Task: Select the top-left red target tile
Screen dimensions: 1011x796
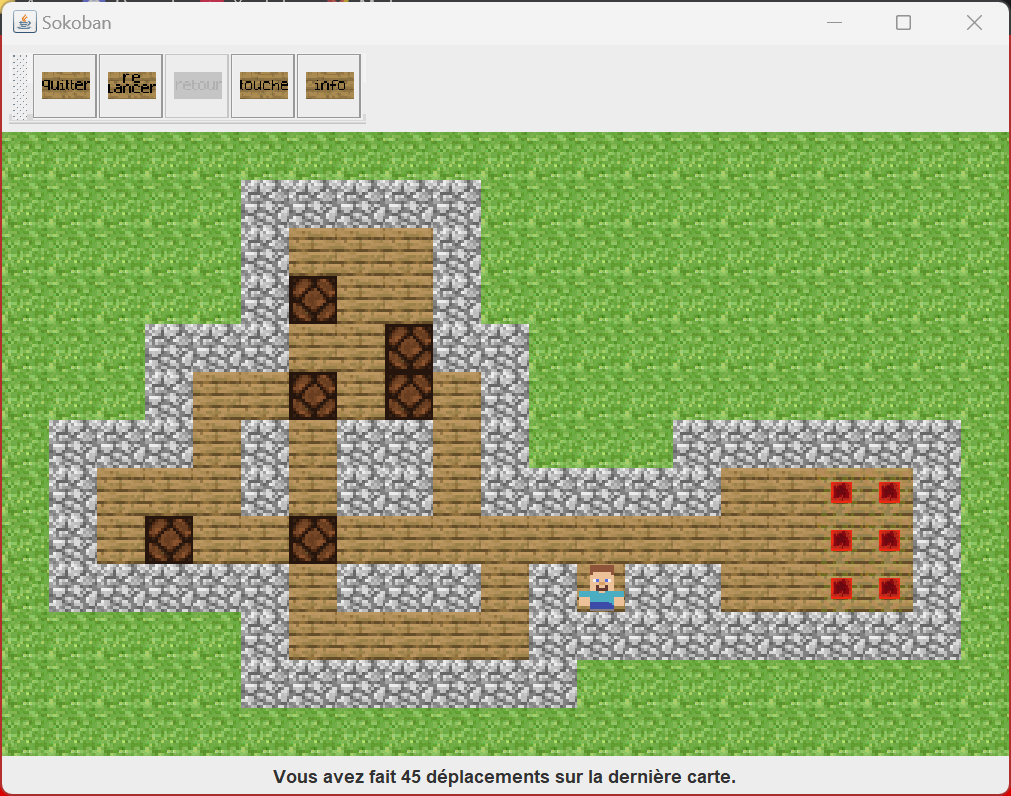Action: pyautogui.click(x=841, y=492)
